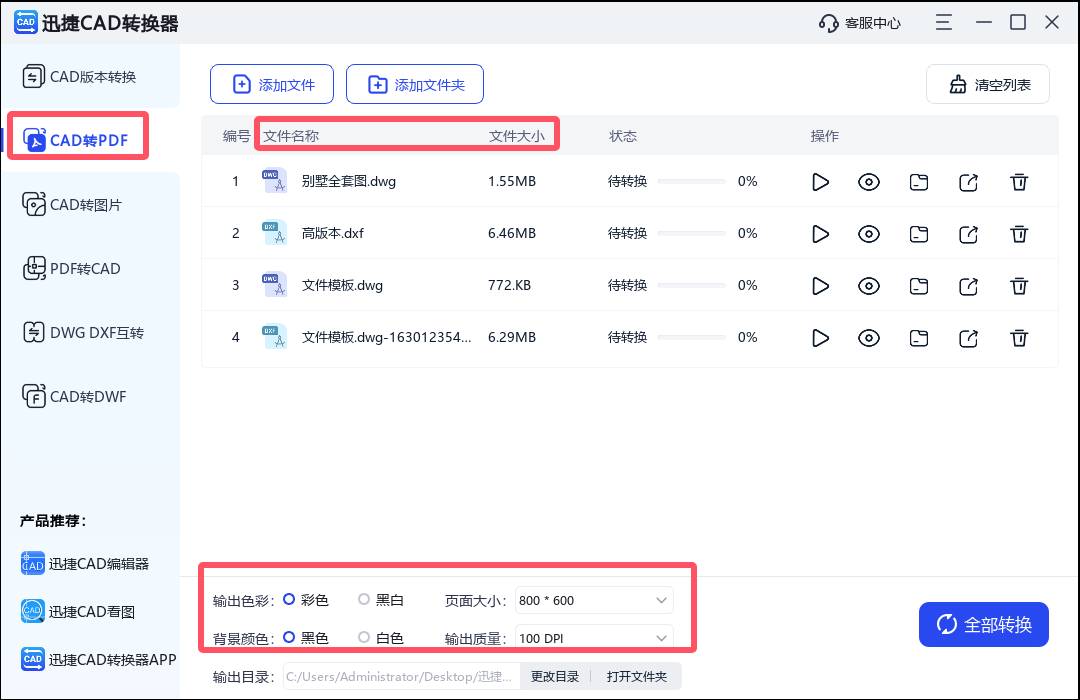Click the 添加文件 add file button
This screenshot has height=700, width=1080.
tap(271, 84)
